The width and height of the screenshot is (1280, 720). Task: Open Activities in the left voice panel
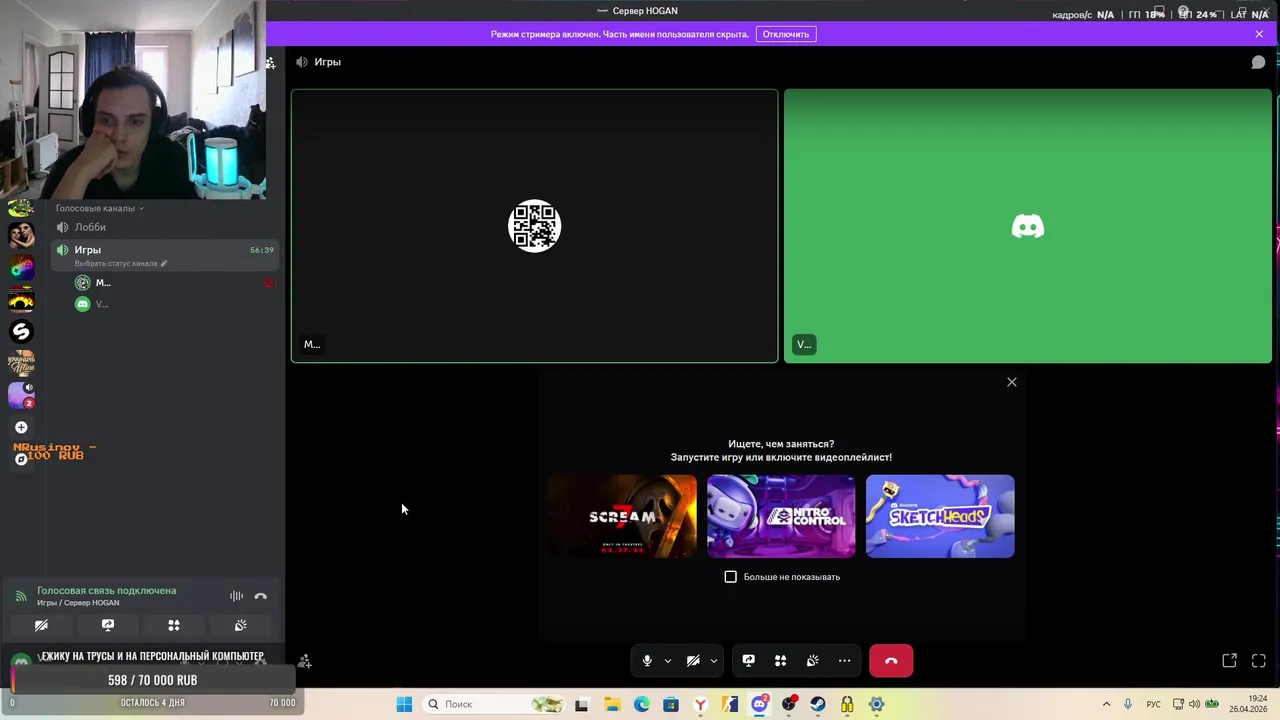click(174, 625)
